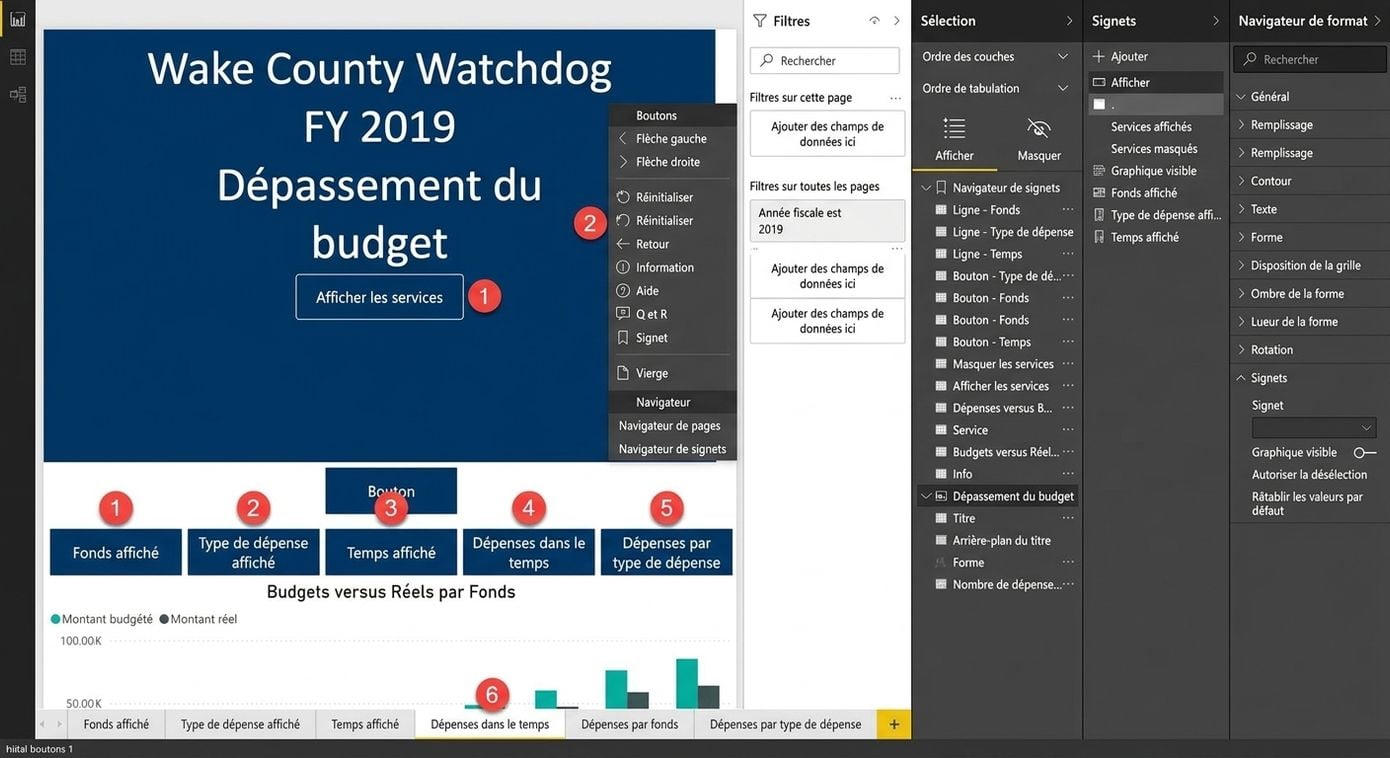Click Autoriser la désélection option

[x=1309, y=475]
